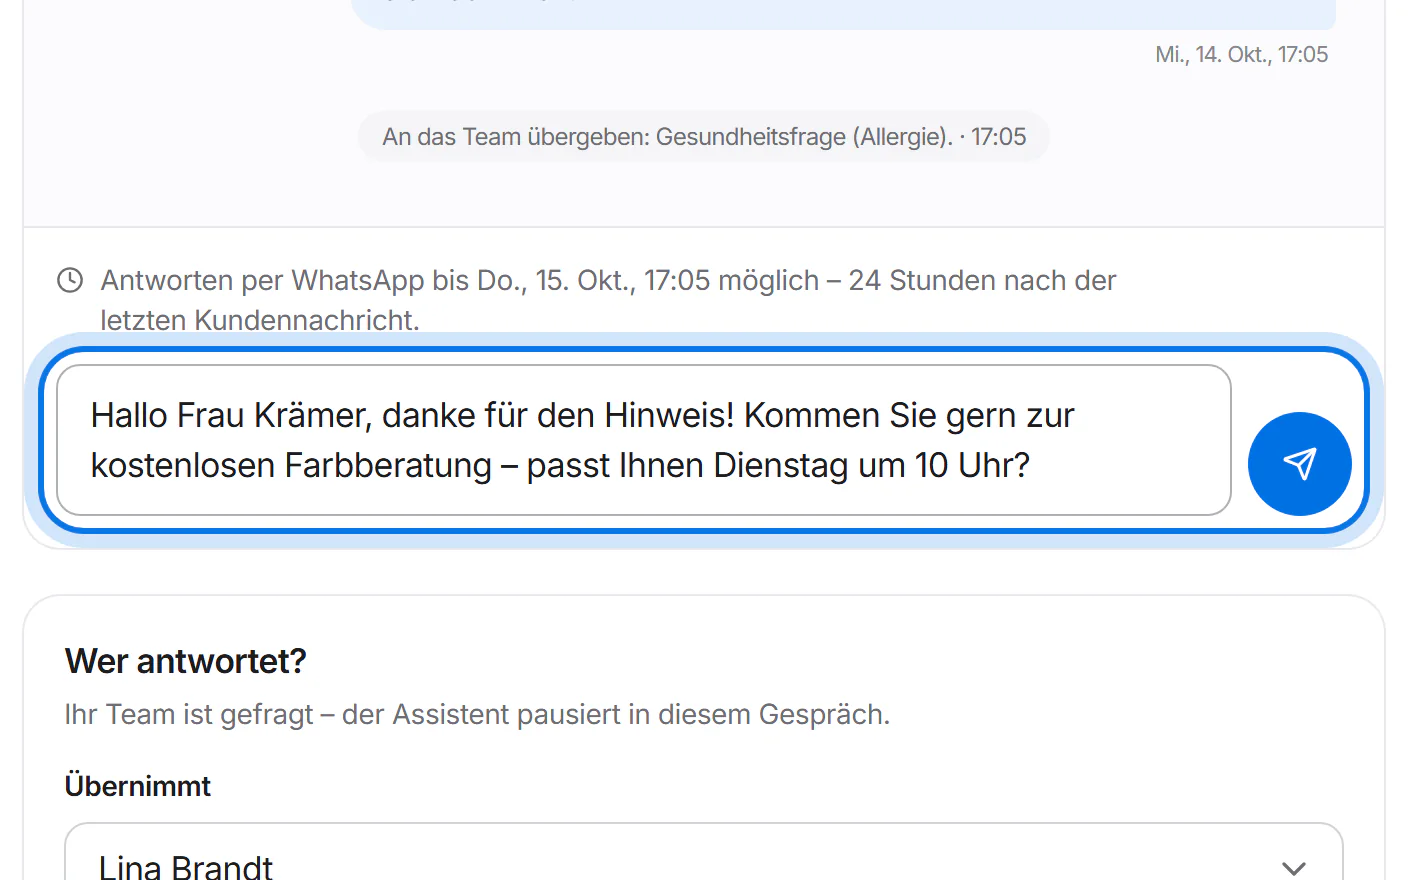The image size is (1408, 880).
Task: Click the clock icon beside the WhatsApp reply notice
Action: [x=70, y=280]
